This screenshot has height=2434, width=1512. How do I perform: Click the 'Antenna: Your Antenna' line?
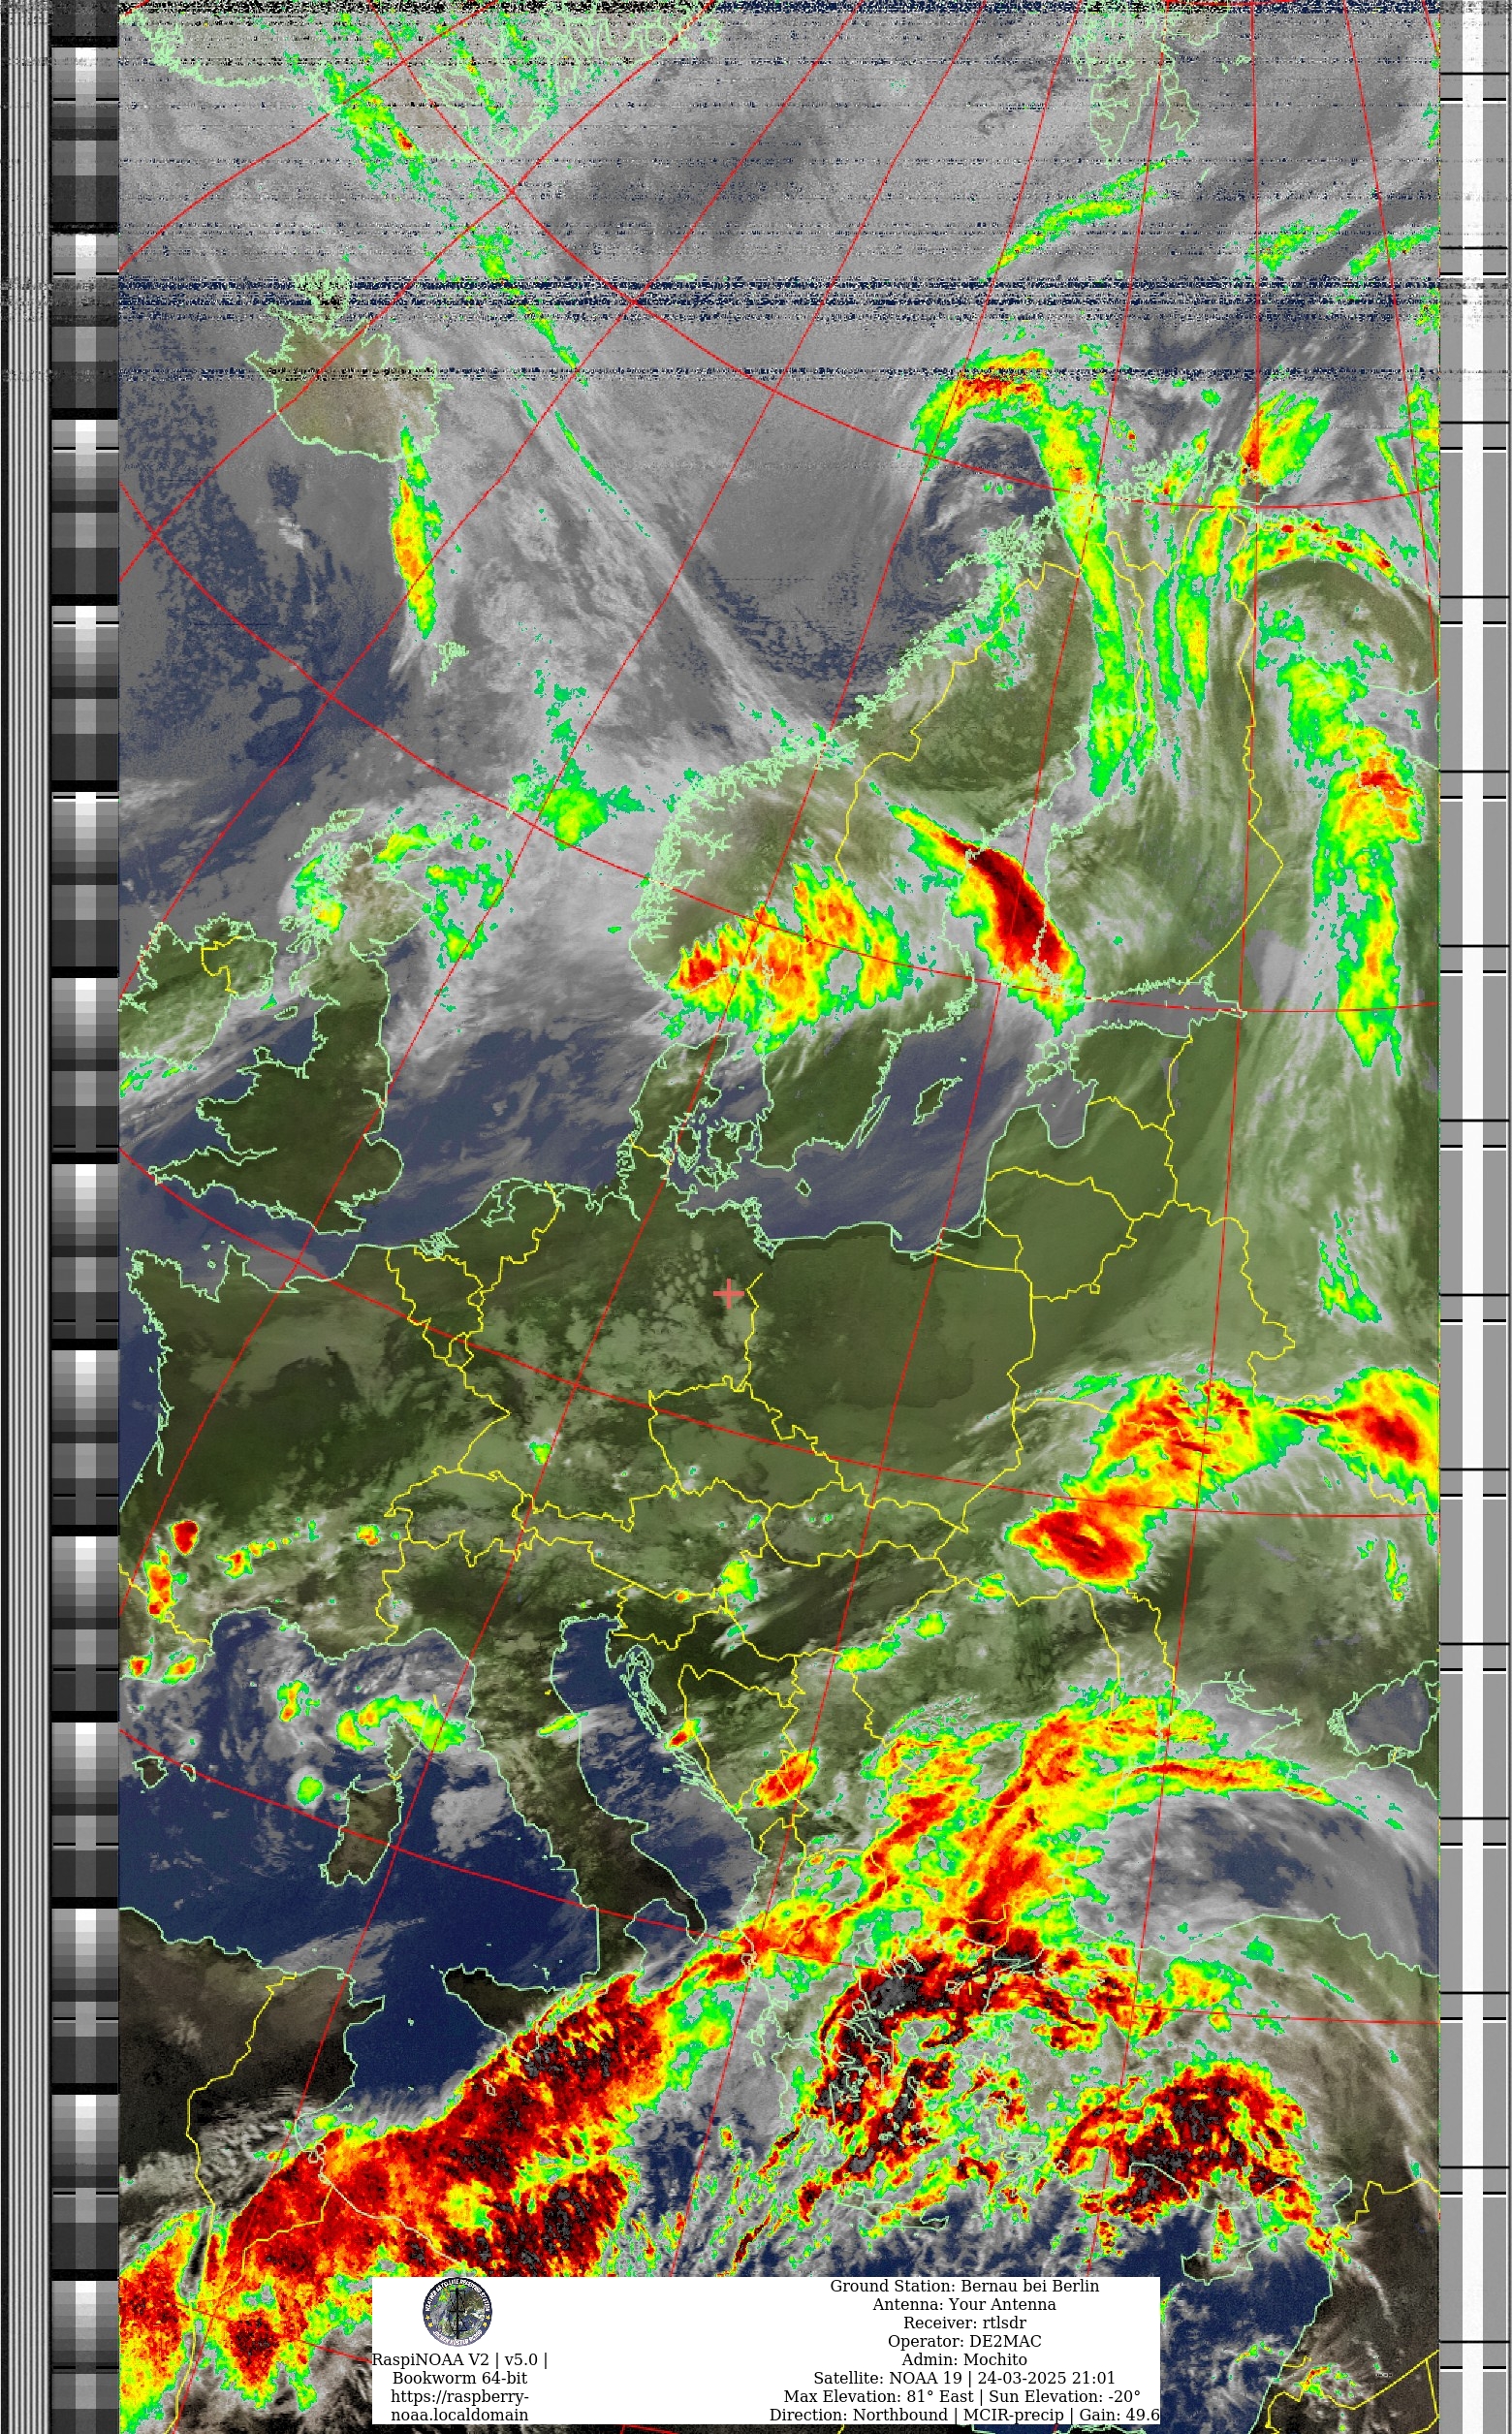point(964,2304)
